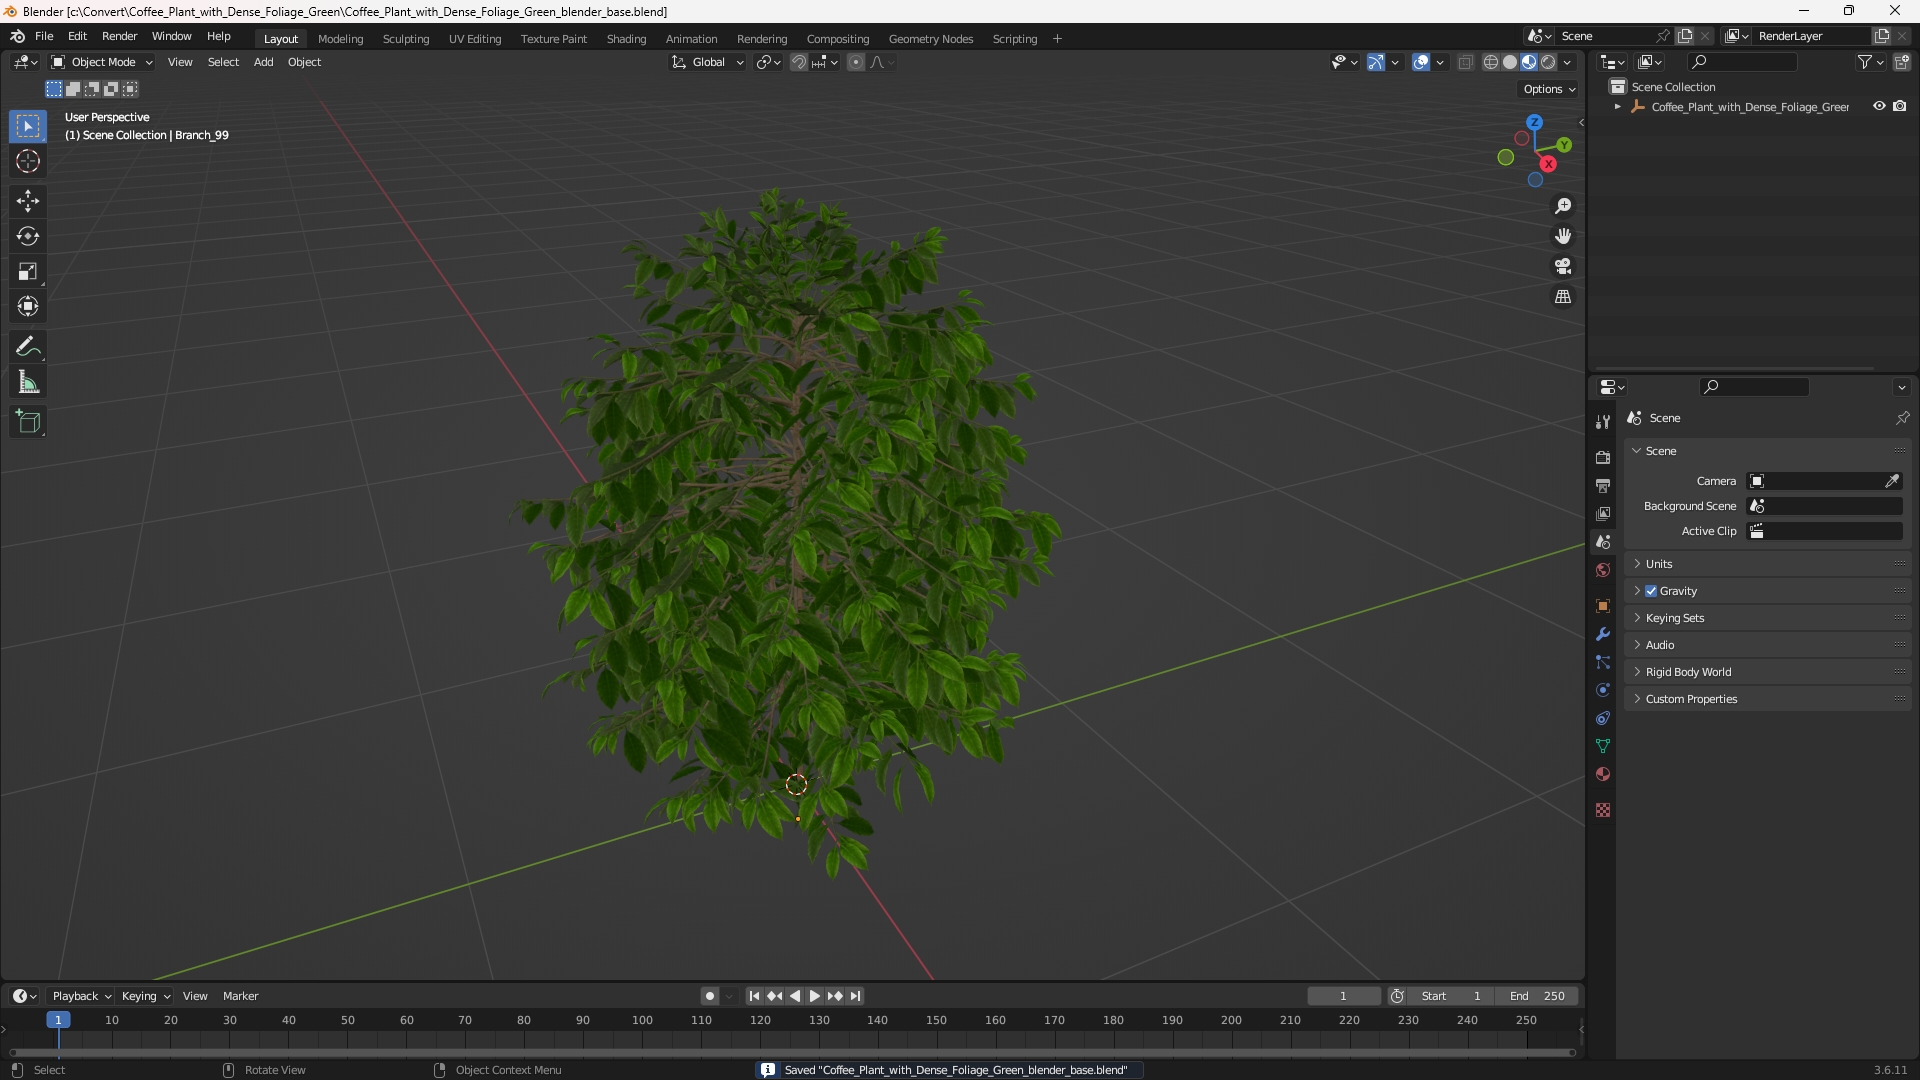Activate the Move tool

point(28,201)
